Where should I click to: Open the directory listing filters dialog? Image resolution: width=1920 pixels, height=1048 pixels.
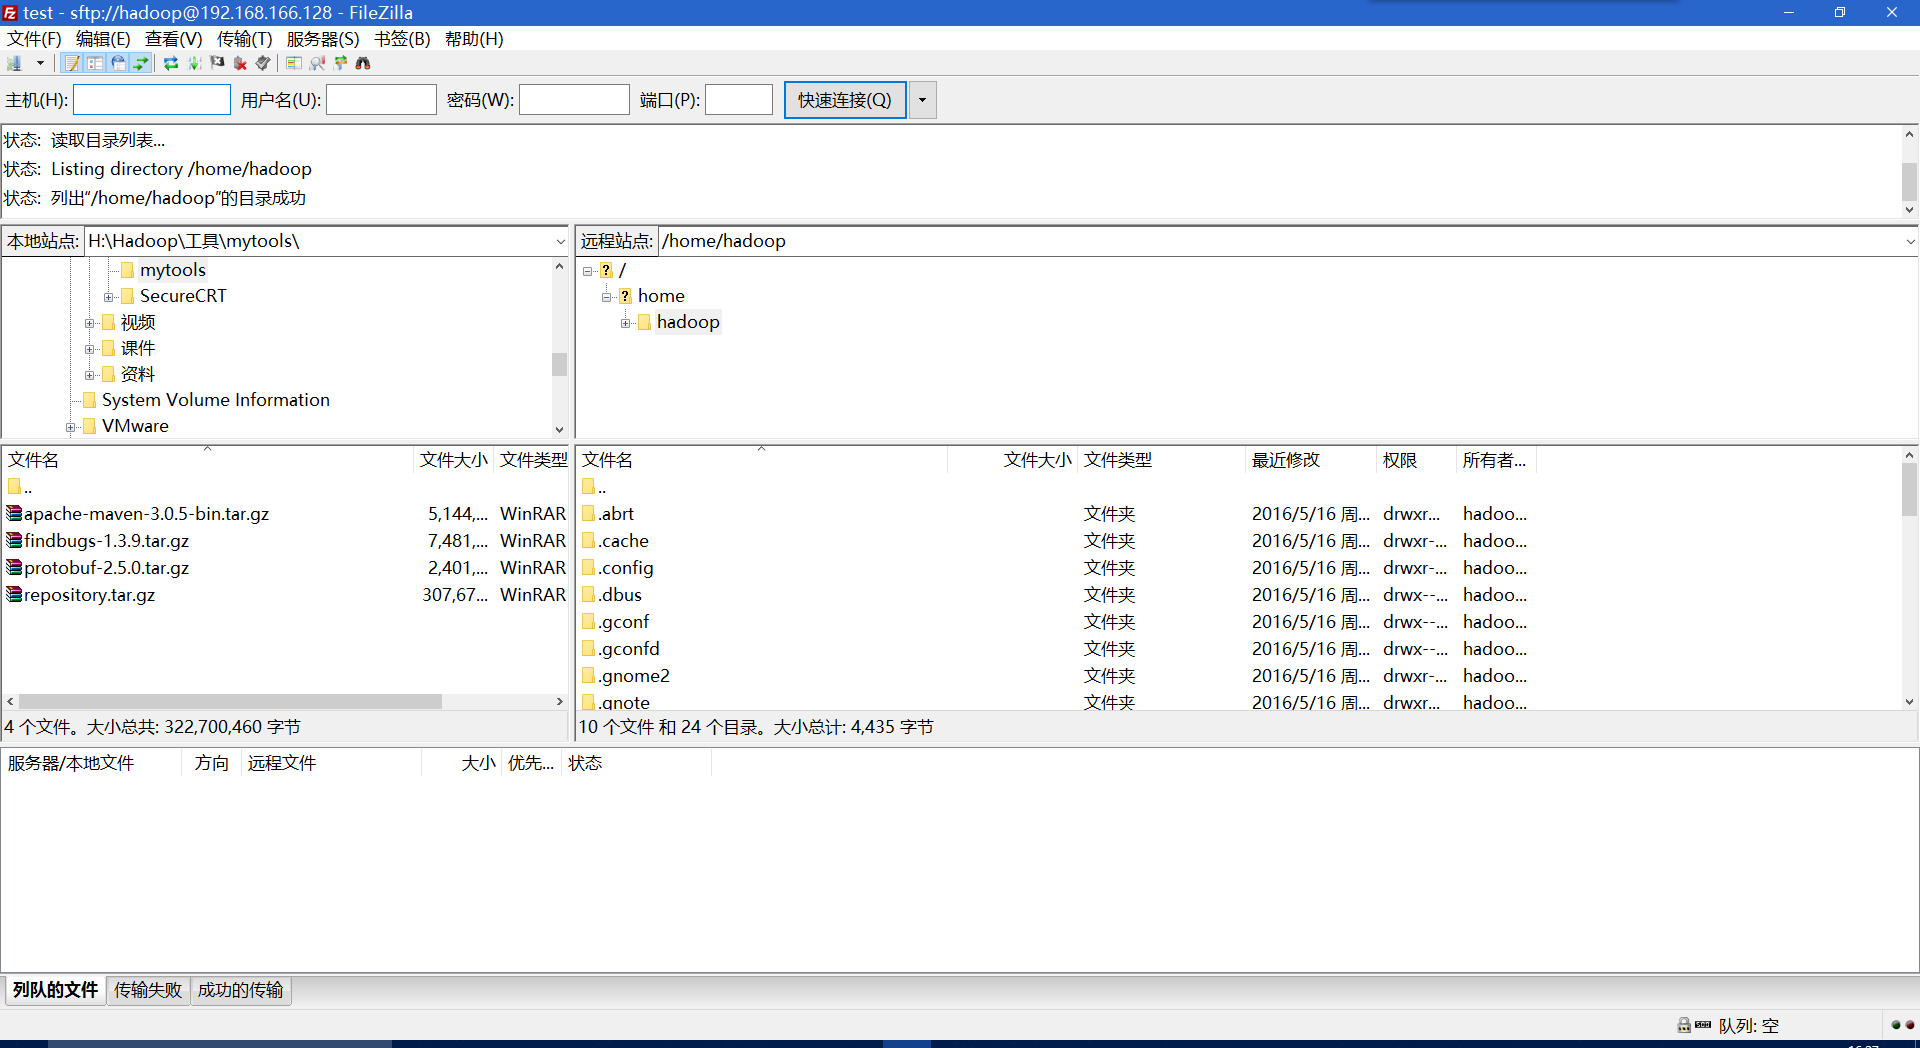point(293,63)
